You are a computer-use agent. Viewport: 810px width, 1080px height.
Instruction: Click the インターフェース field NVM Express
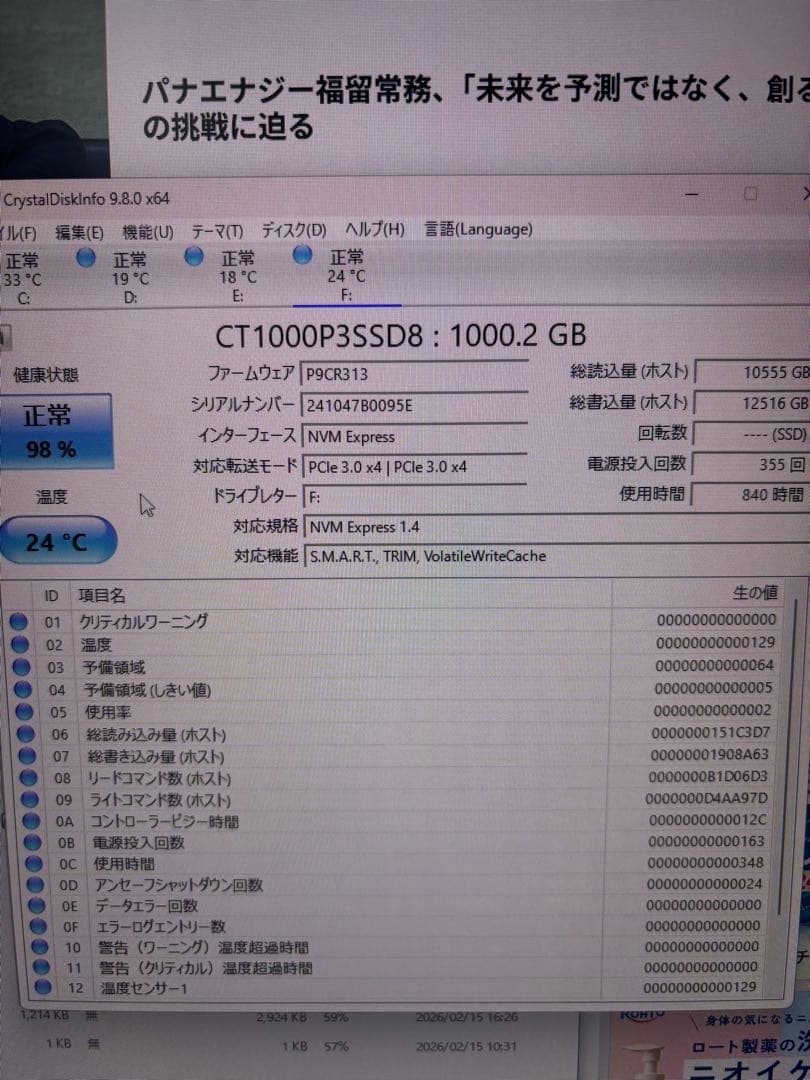coord(415,436)
